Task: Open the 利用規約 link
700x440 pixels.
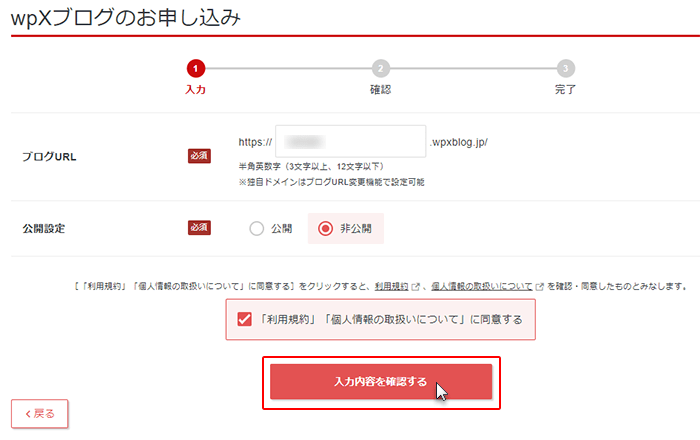Action: (x=392, y=286)
